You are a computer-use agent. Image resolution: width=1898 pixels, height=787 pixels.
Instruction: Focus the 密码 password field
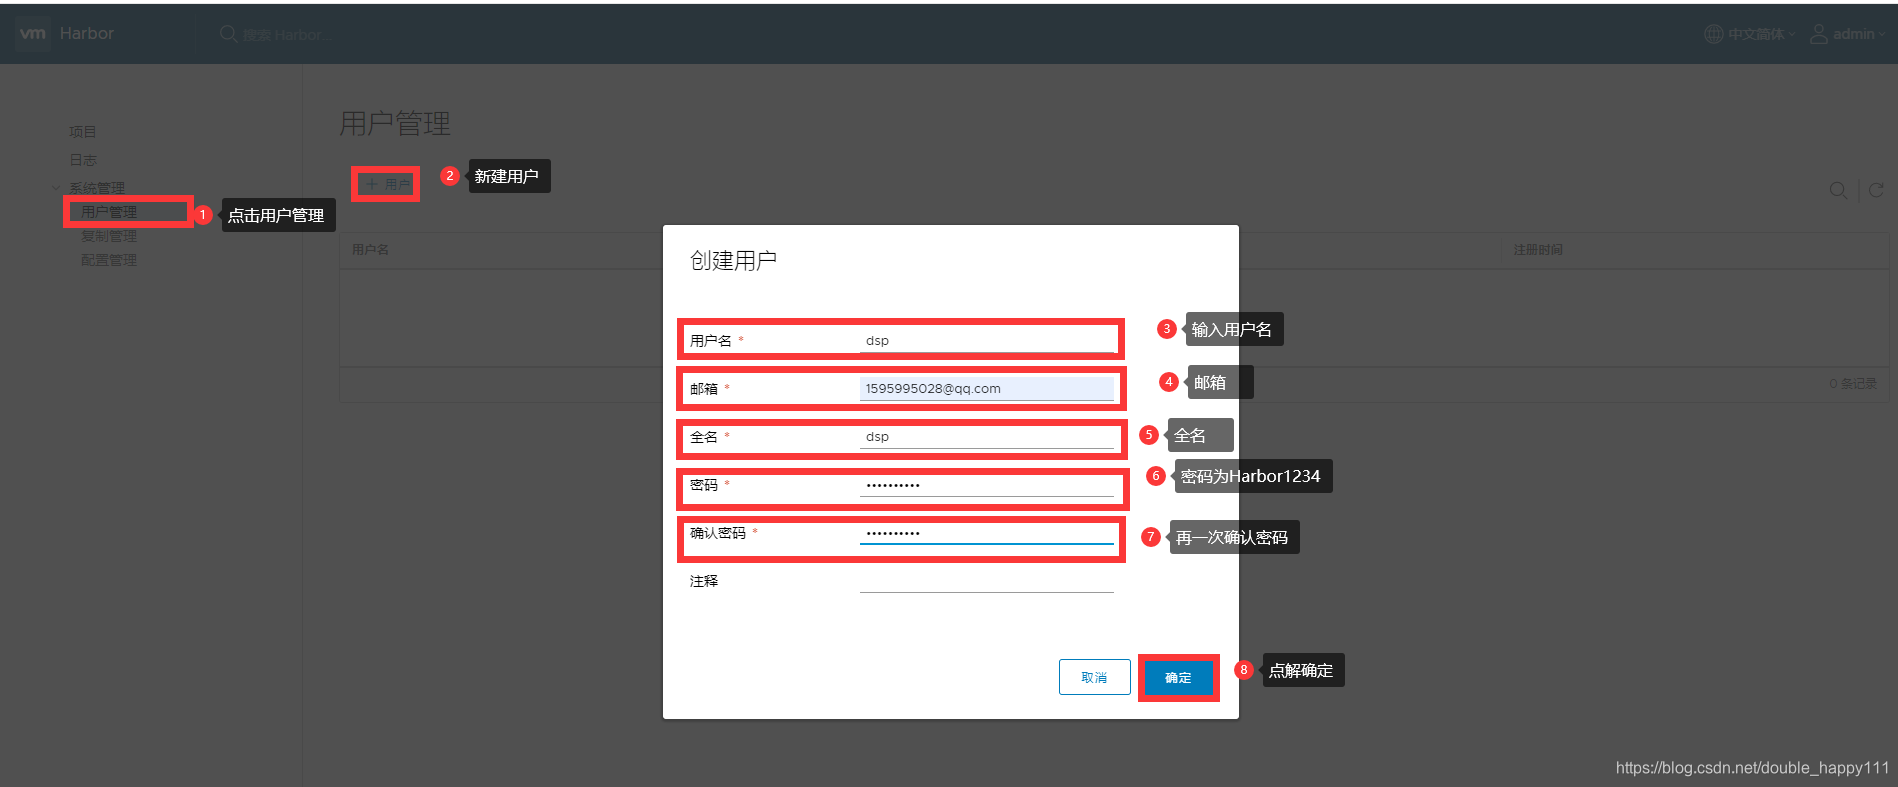pyautogui.click(x=987, y=485)
